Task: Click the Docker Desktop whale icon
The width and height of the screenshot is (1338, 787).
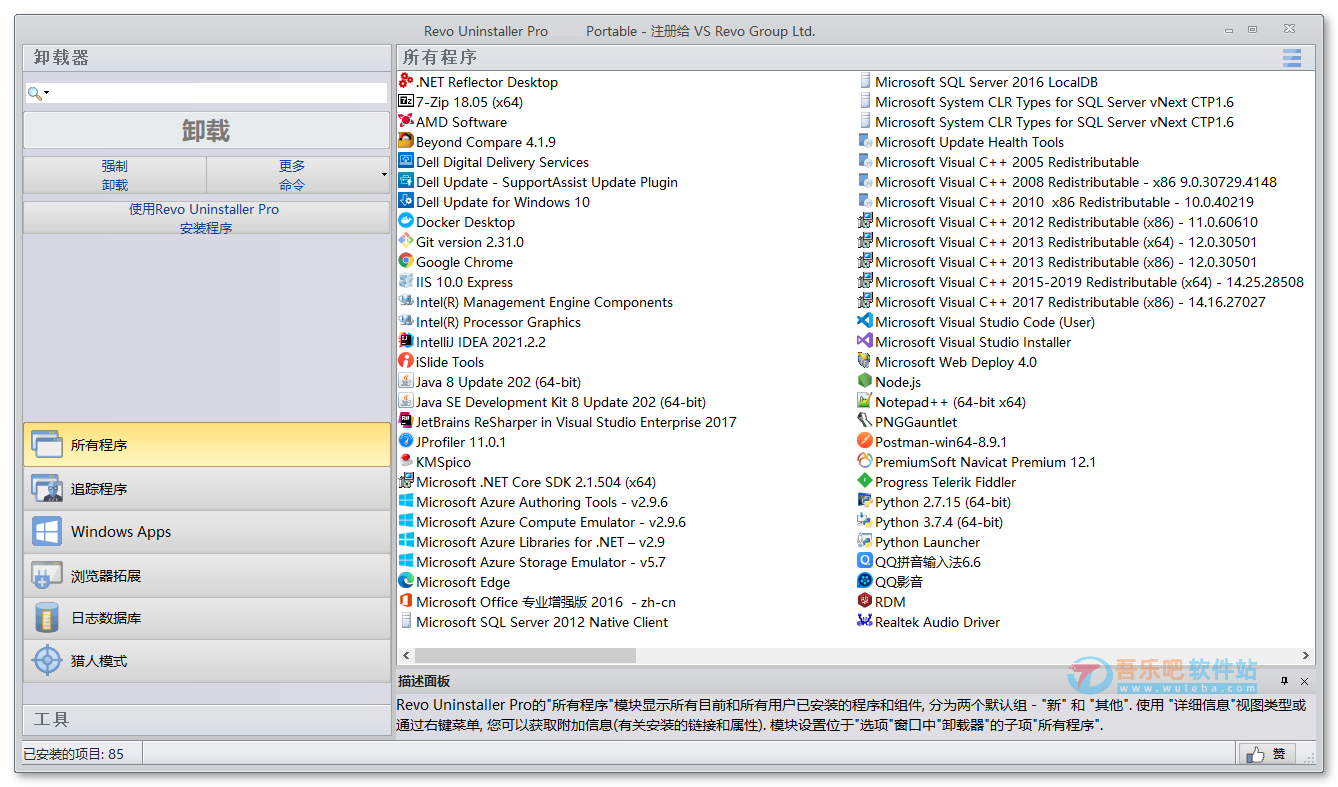Action: click(x=406, y=222)
